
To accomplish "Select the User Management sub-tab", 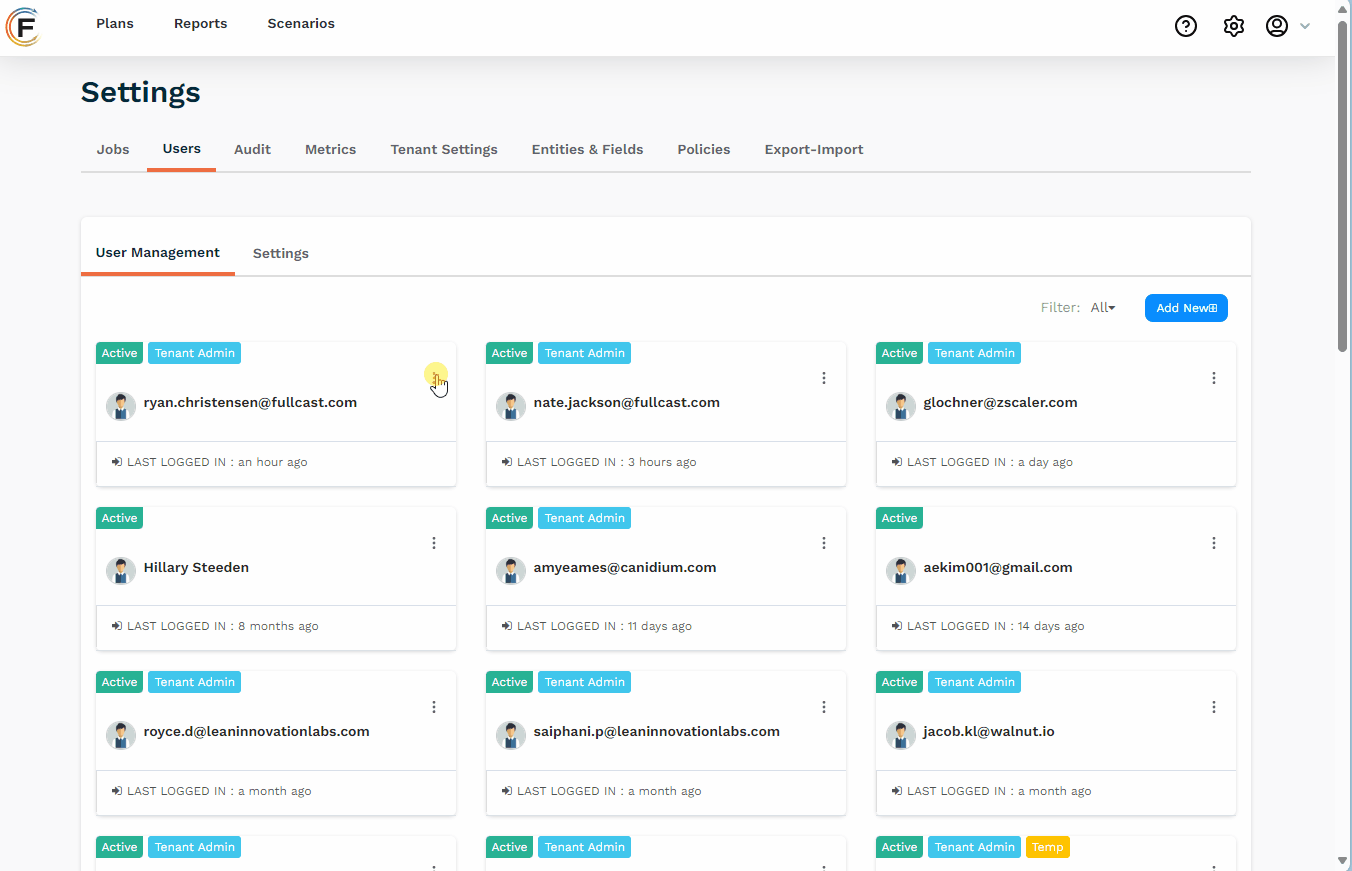I will point(158,253).
